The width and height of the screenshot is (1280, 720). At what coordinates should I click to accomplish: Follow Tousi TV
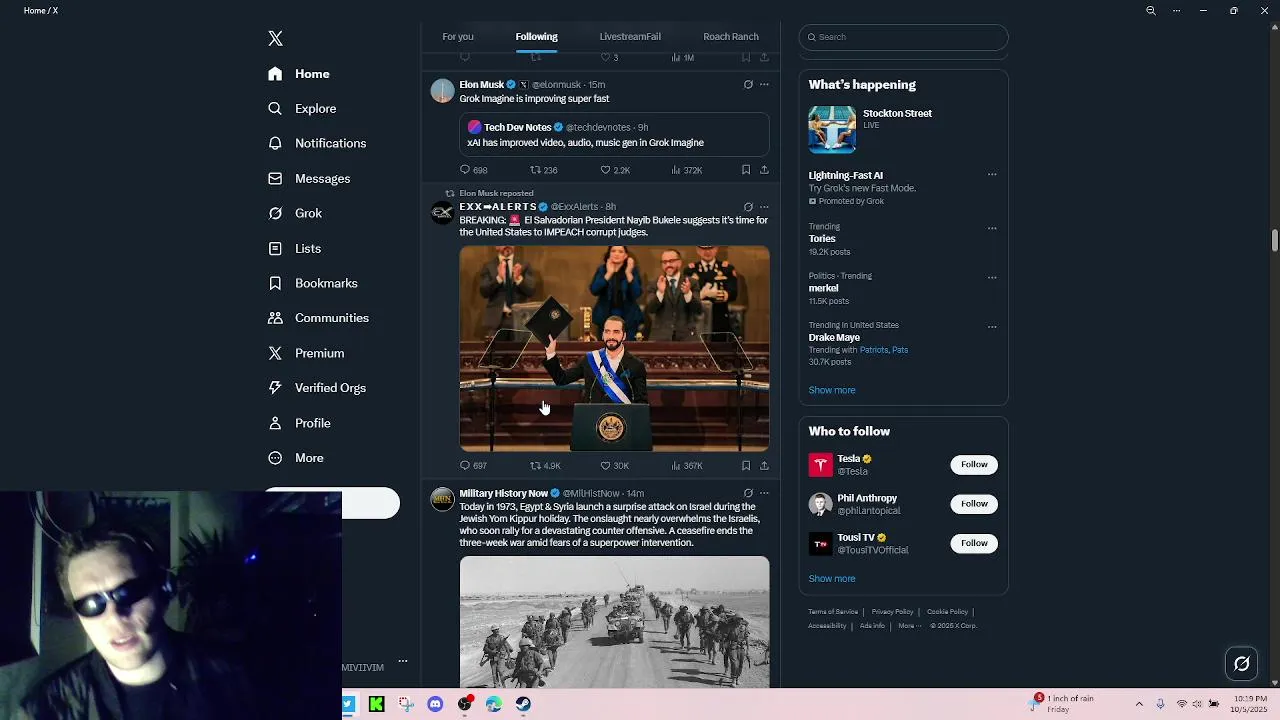[974, 543]
